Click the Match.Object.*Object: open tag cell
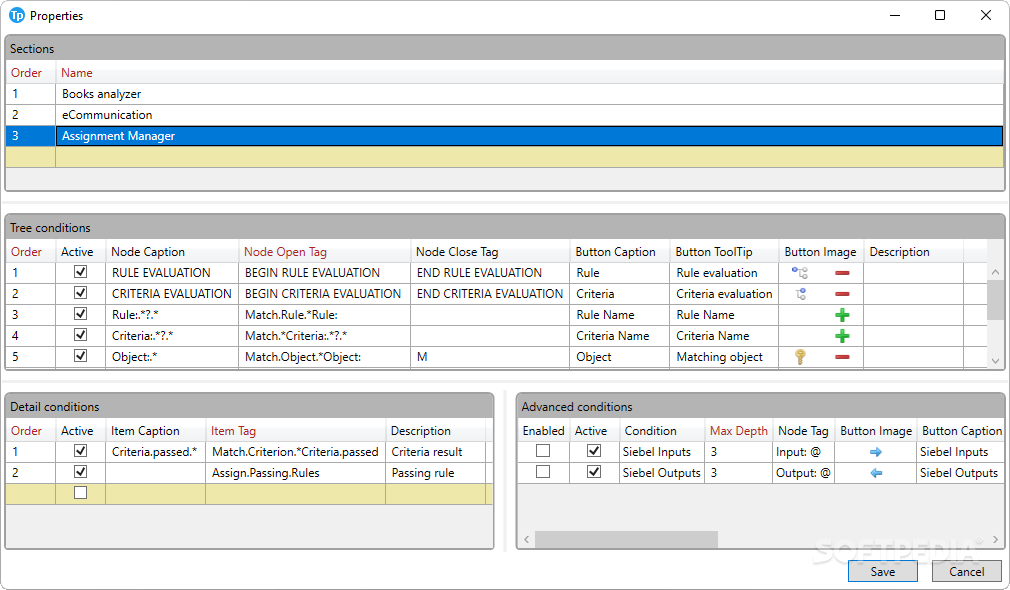 [x=325, y=357]
